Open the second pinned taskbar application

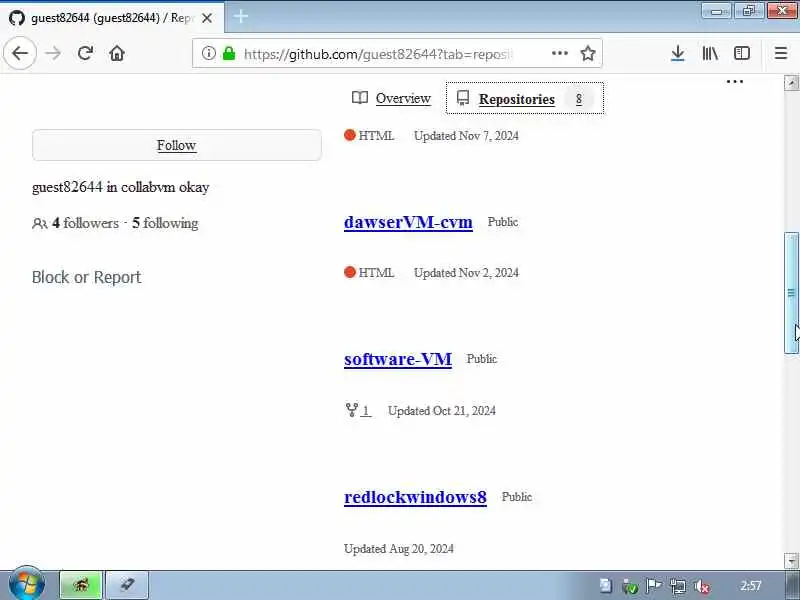(x=127, y=585)
